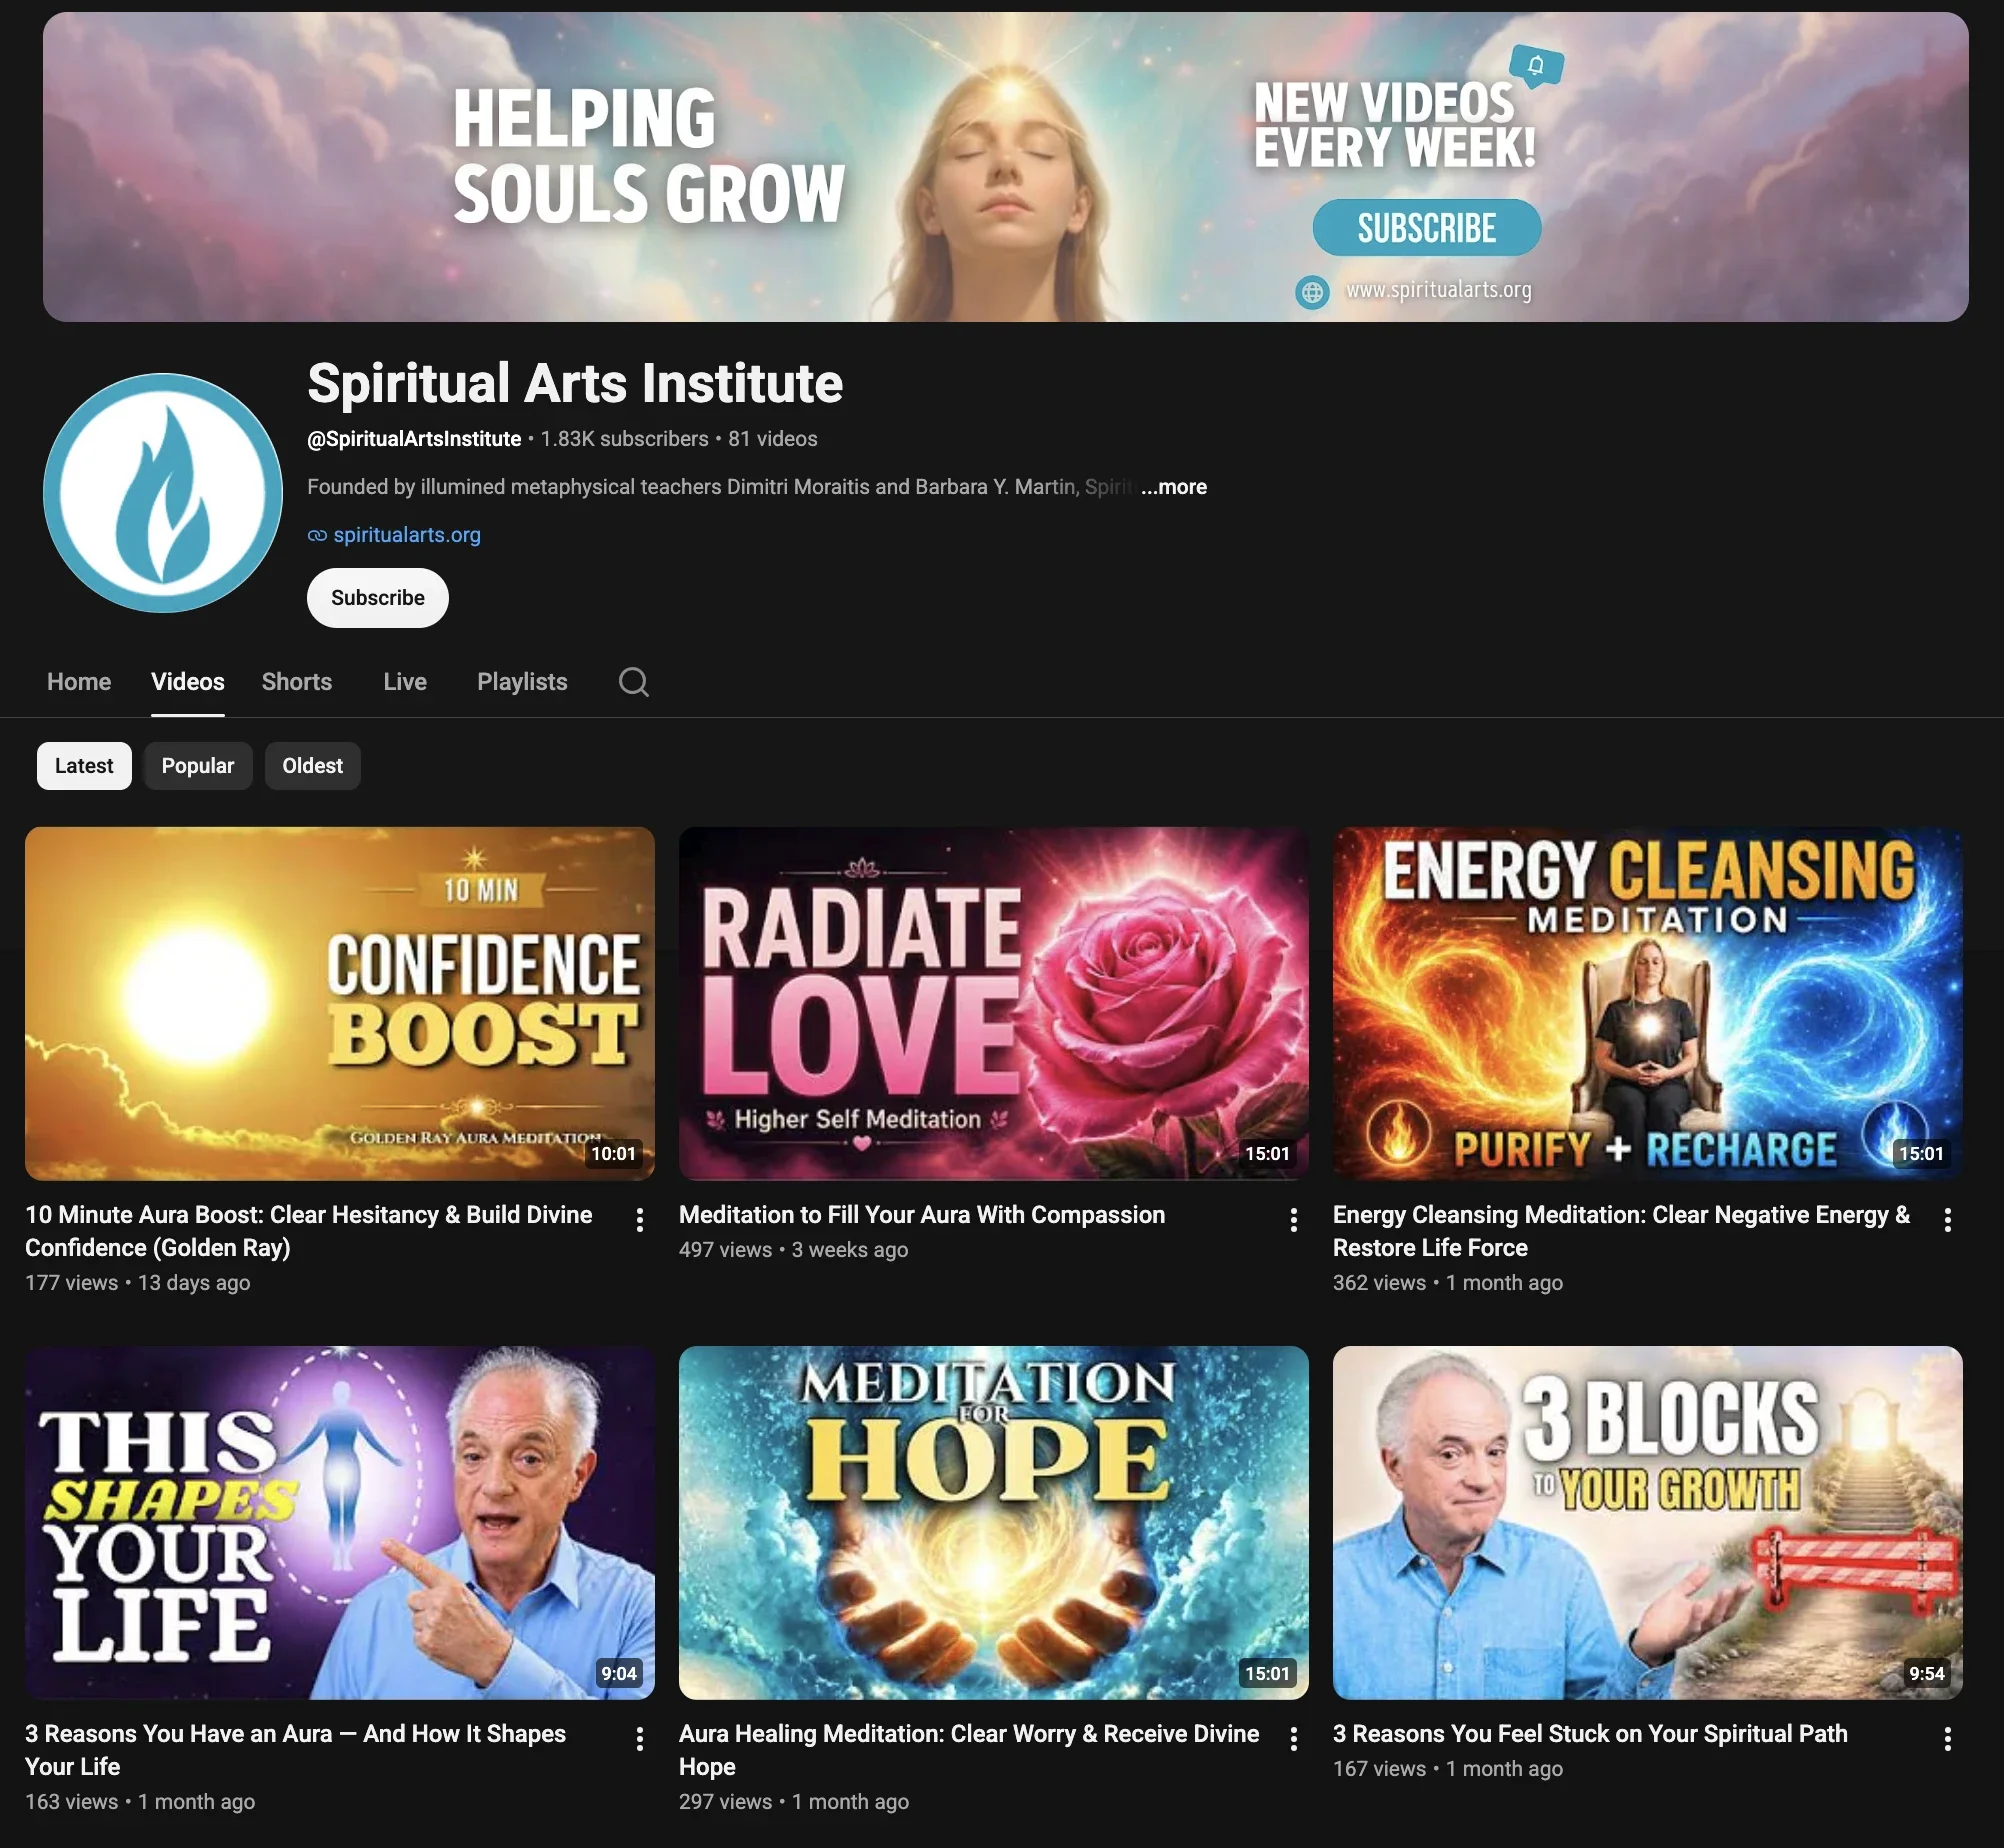Click the Spiritual Arts Institute channel name heading

click(575, 384)
